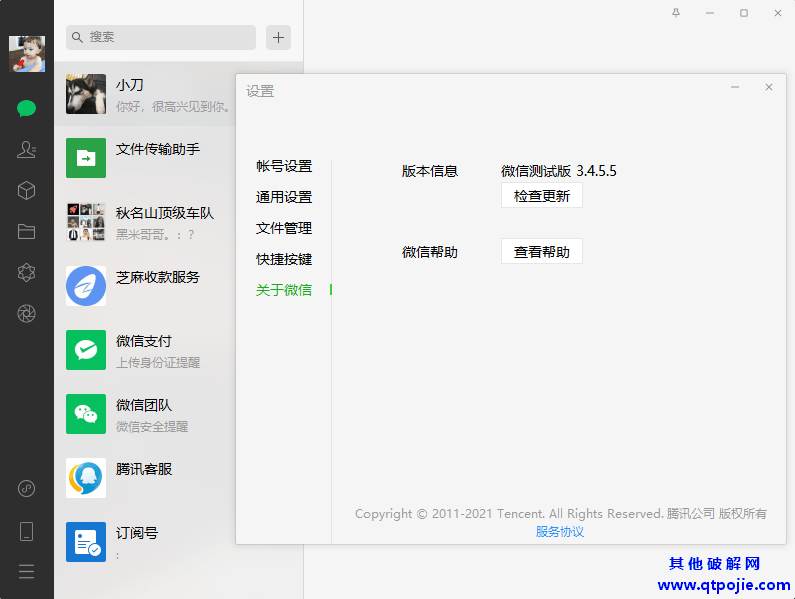Click the 检查更新 button

click(541, 196)
